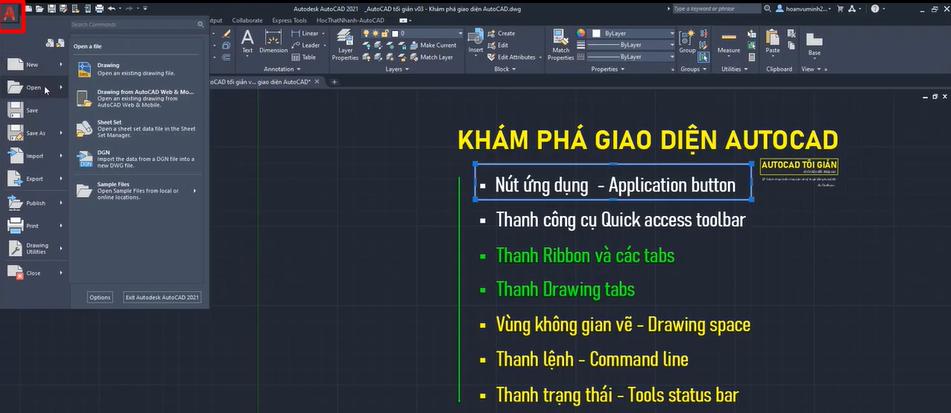Open the color wheel object color picker
This screenshot has width=951, height=413.
[580, 33]
